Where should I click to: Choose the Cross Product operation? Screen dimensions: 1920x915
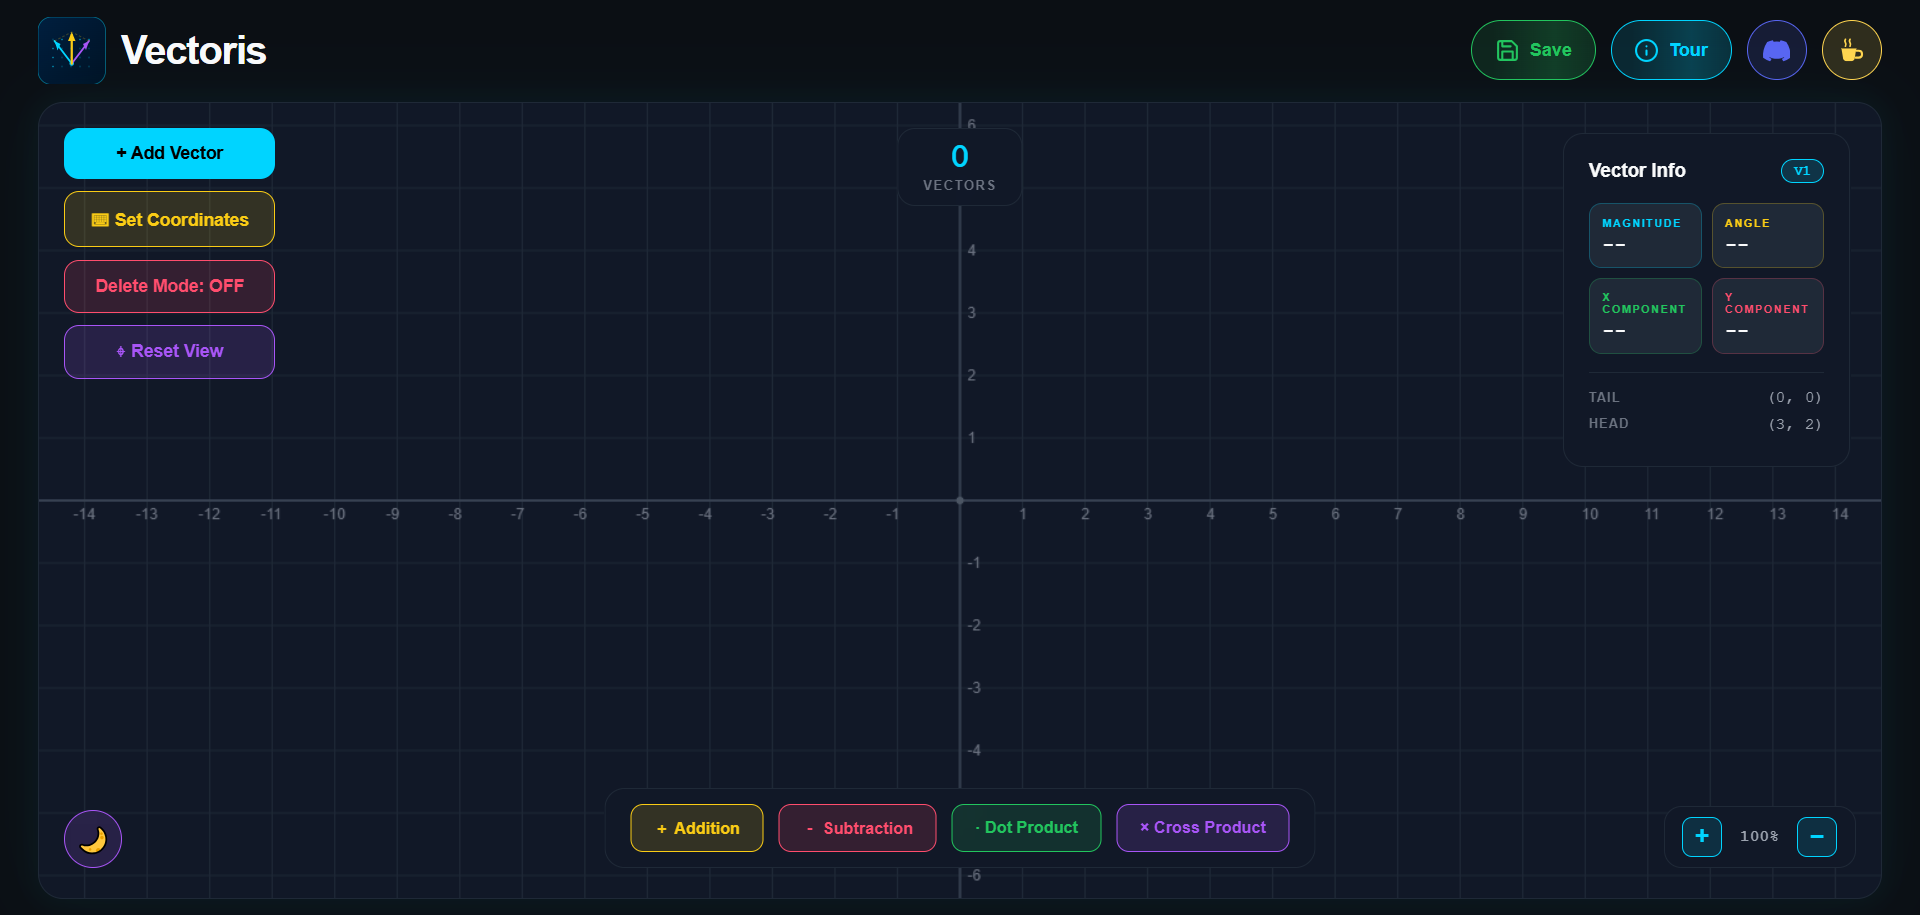click(1203, 828)
